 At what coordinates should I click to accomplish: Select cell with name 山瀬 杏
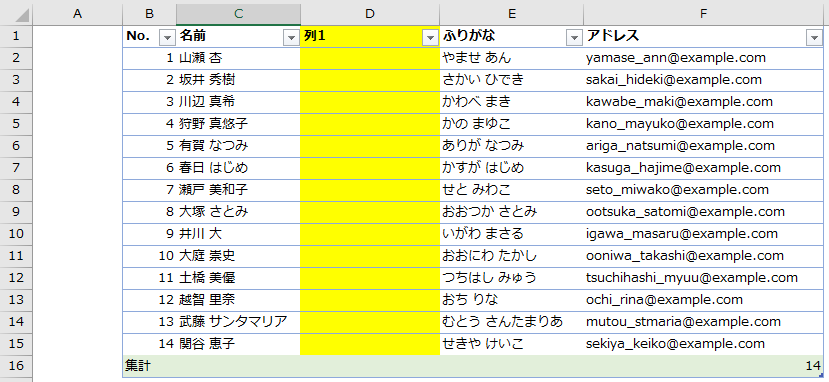[238, 58]
